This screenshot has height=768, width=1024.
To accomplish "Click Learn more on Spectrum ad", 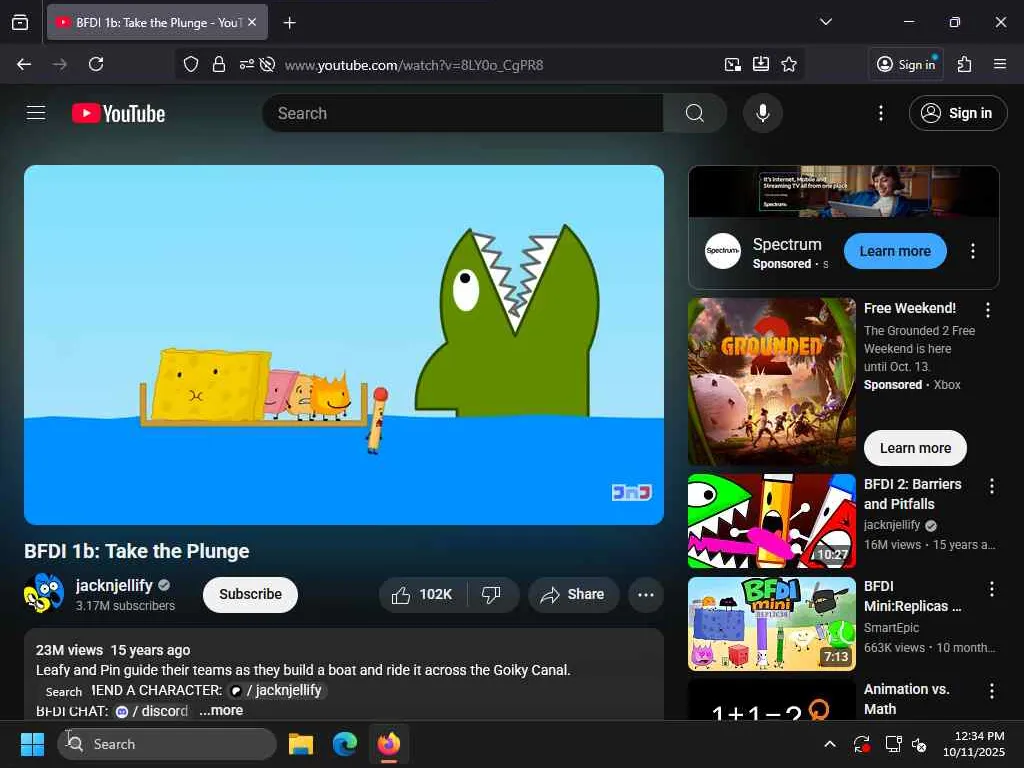I will point(895,251).
